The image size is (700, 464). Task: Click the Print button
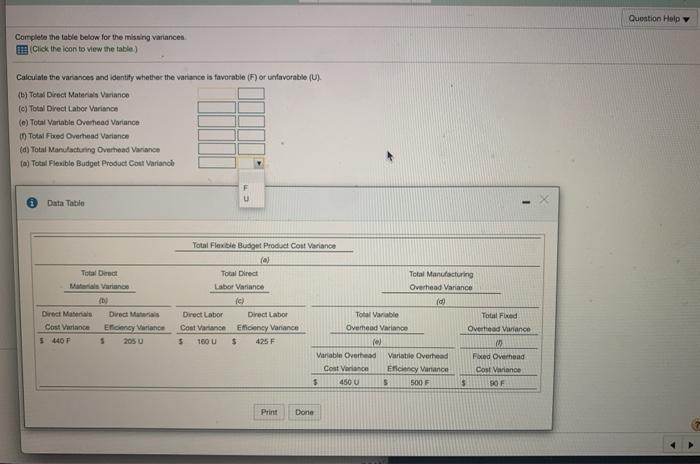point(269,412)
